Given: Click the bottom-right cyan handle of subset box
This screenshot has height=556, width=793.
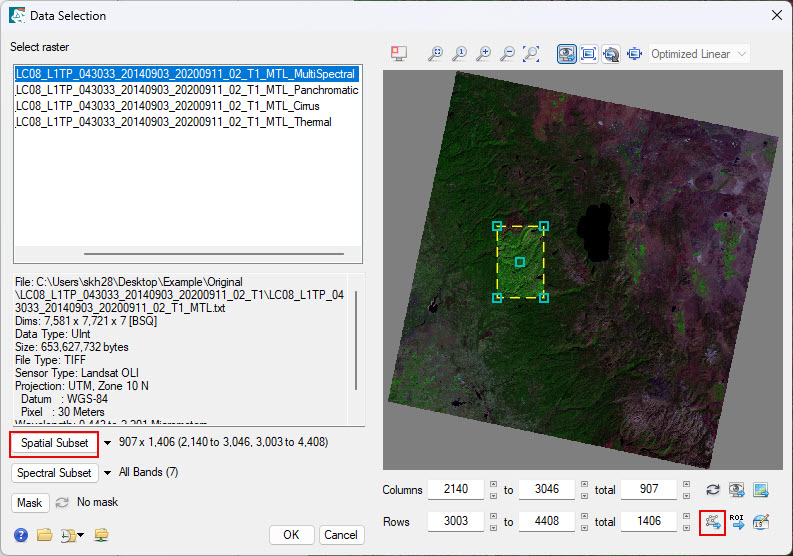Looking at the screenshot, I should (x=544, y=297).
